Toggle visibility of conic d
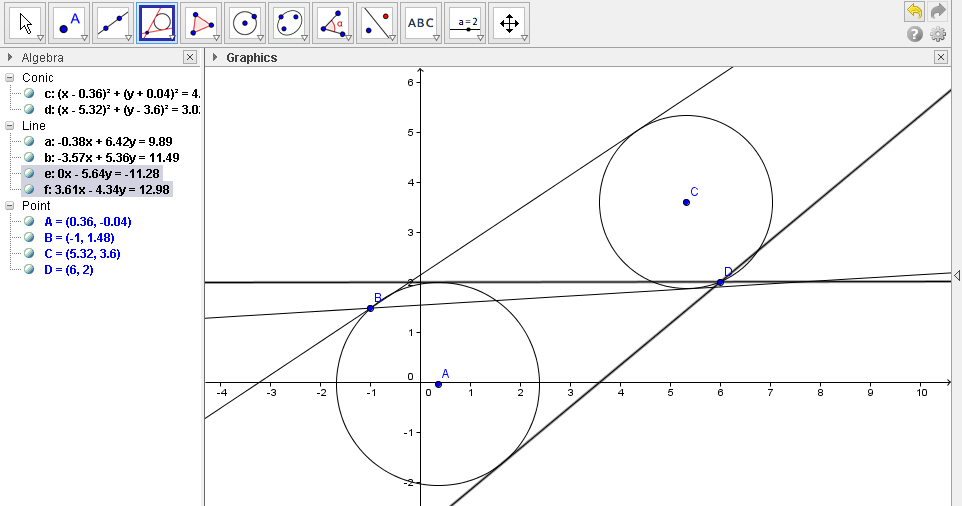This screenshot has height=506, width=962. tap(29, 109)
